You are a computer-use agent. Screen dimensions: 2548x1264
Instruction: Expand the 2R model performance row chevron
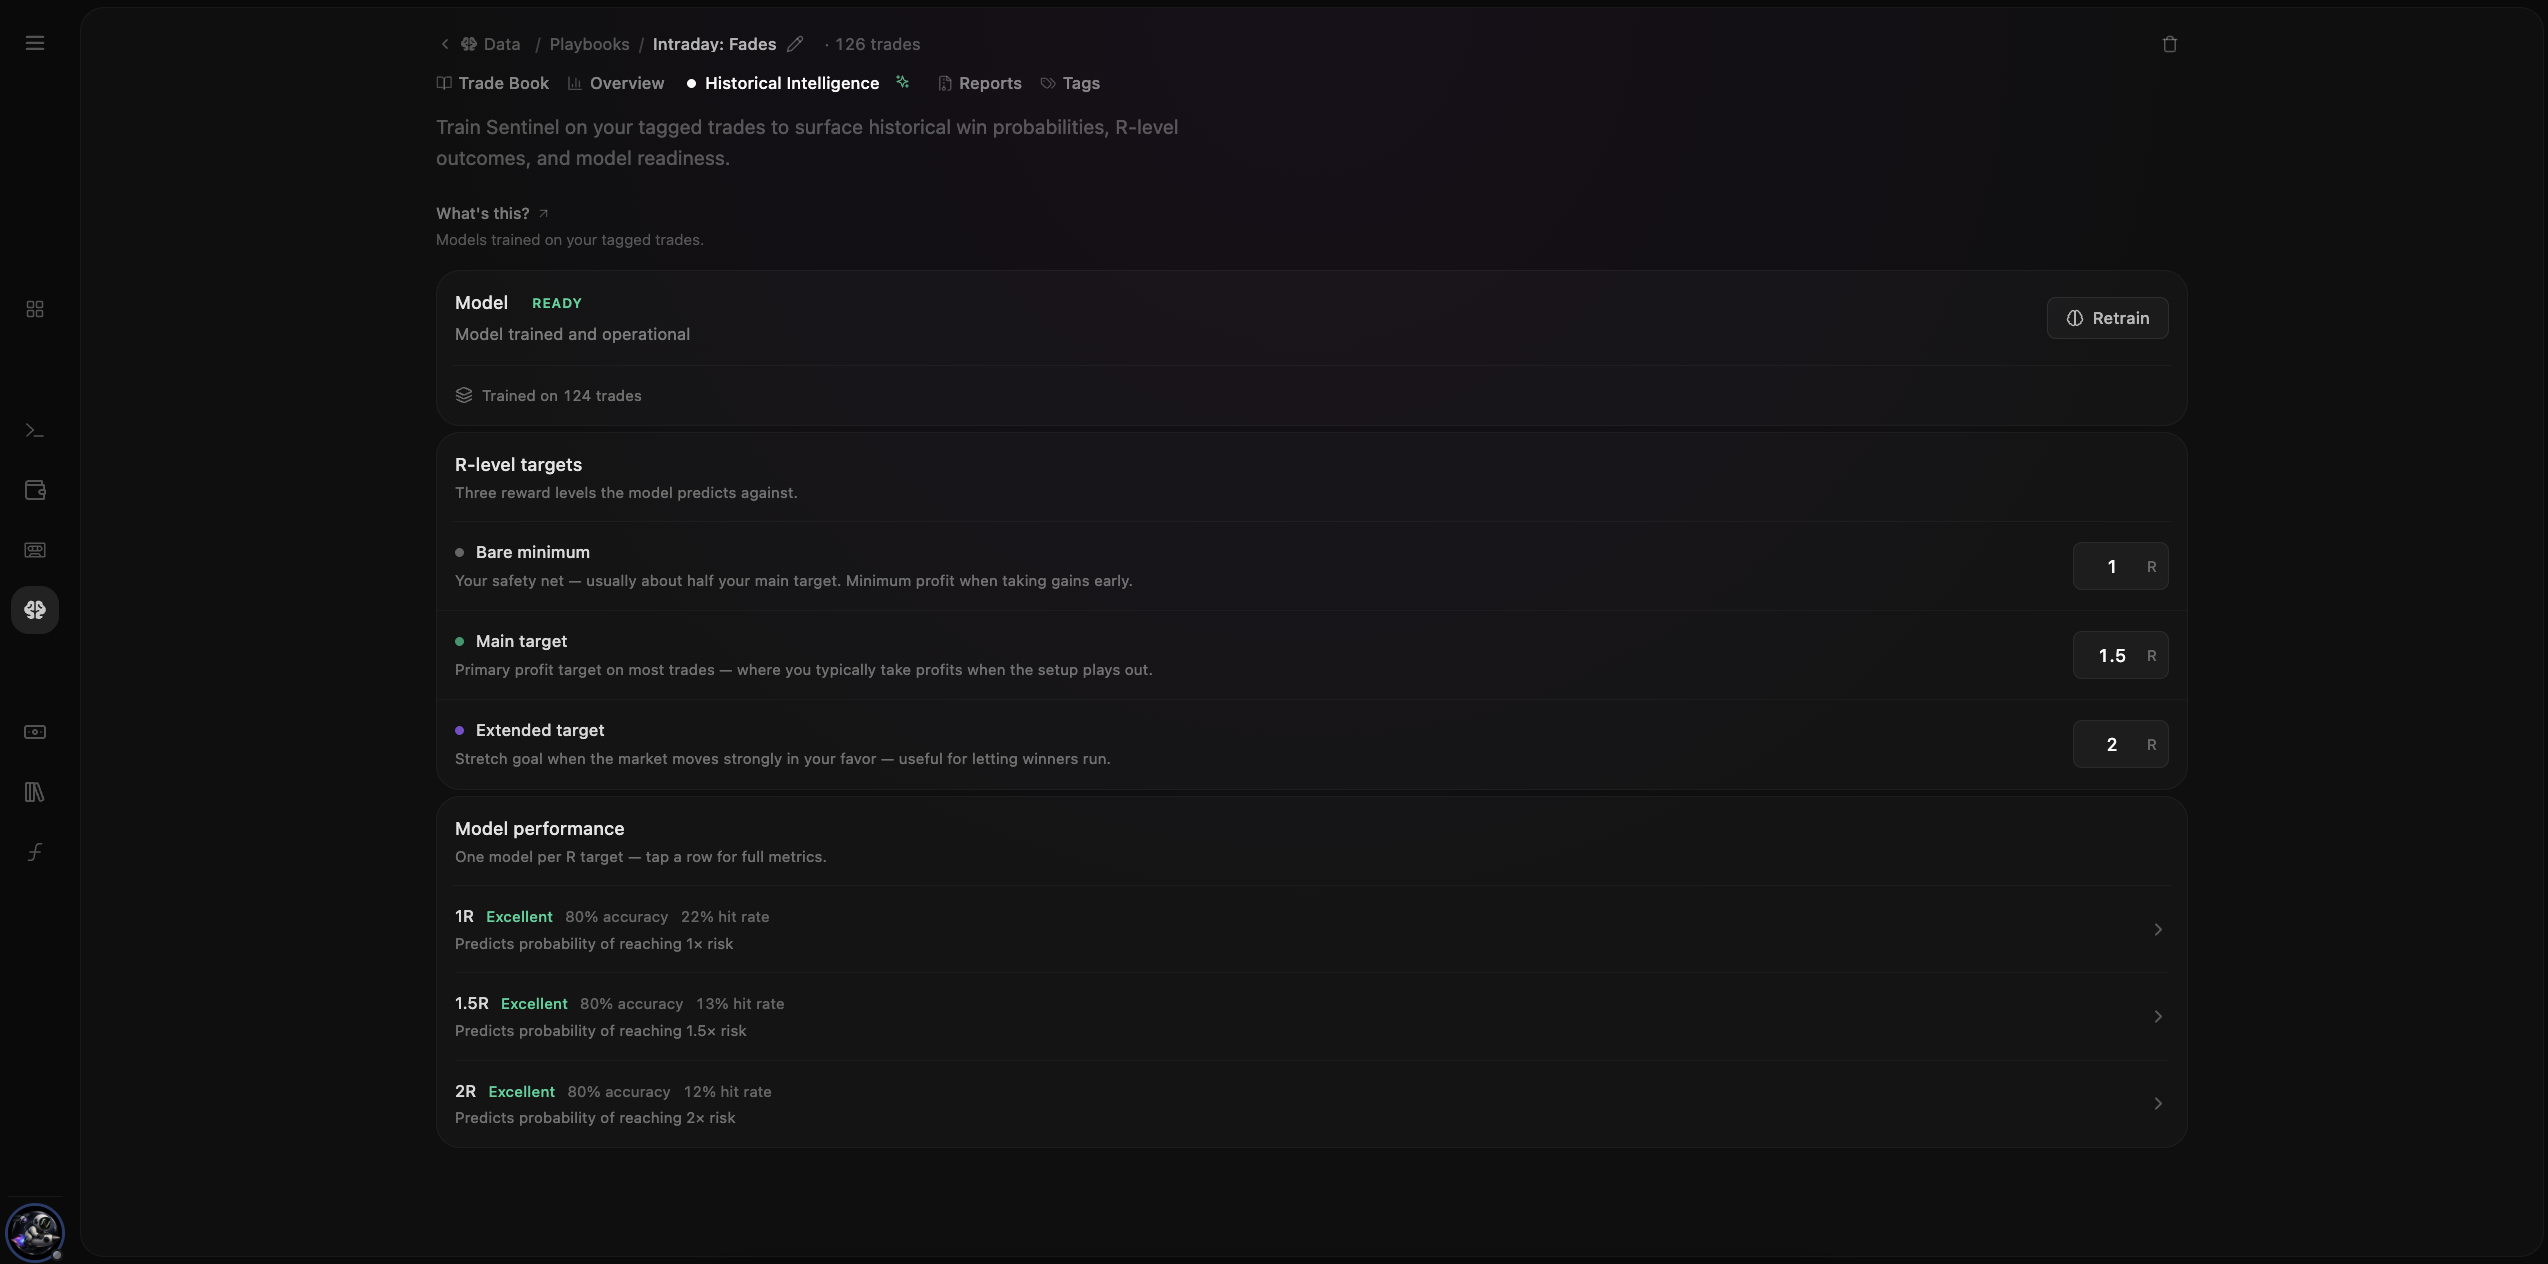tap(2157, 1104)
